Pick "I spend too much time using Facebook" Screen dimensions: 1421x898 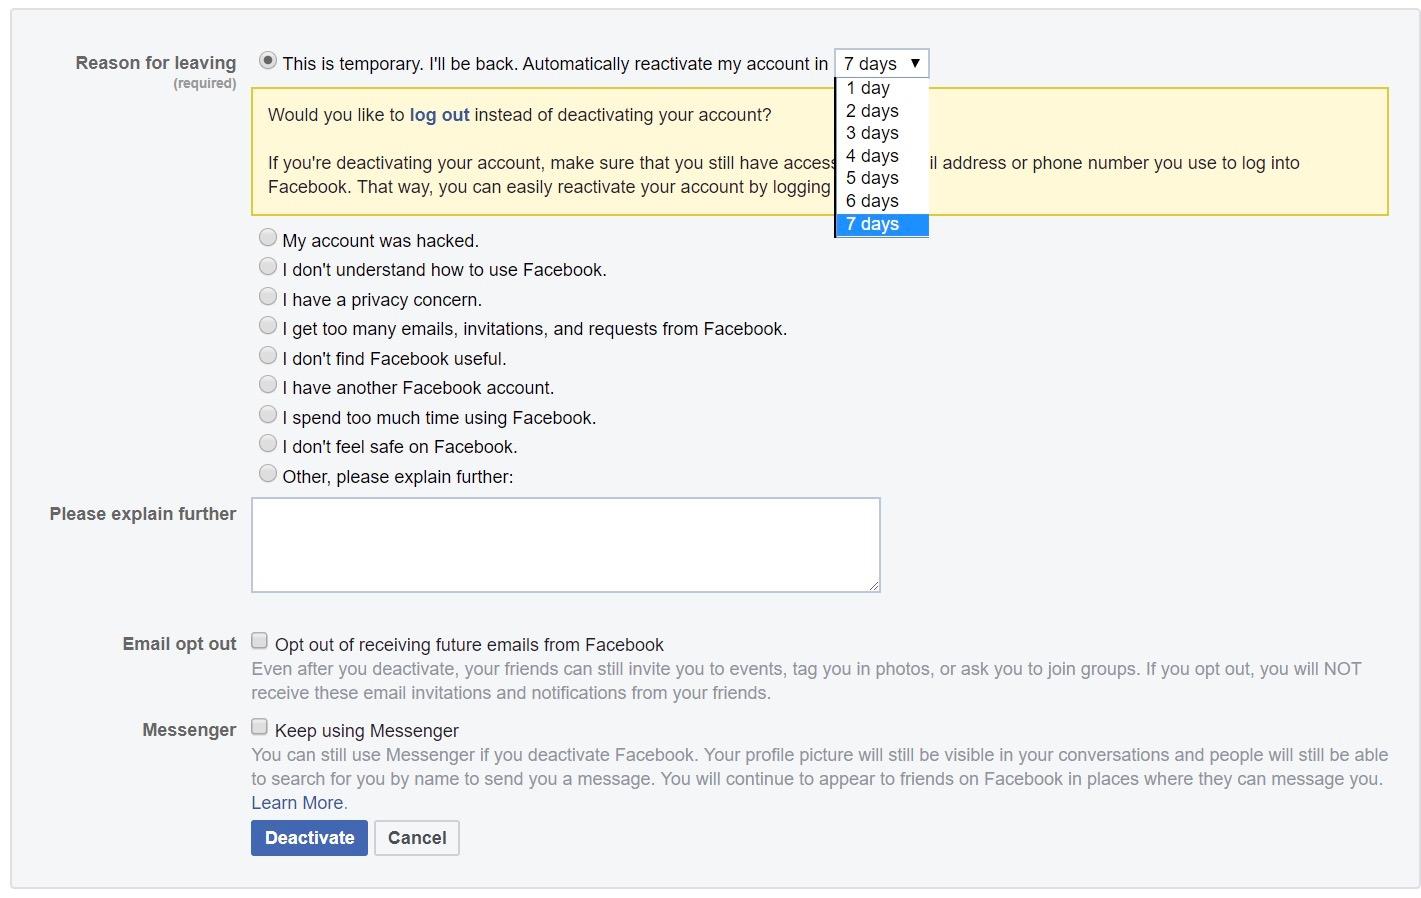click(268, 415)
